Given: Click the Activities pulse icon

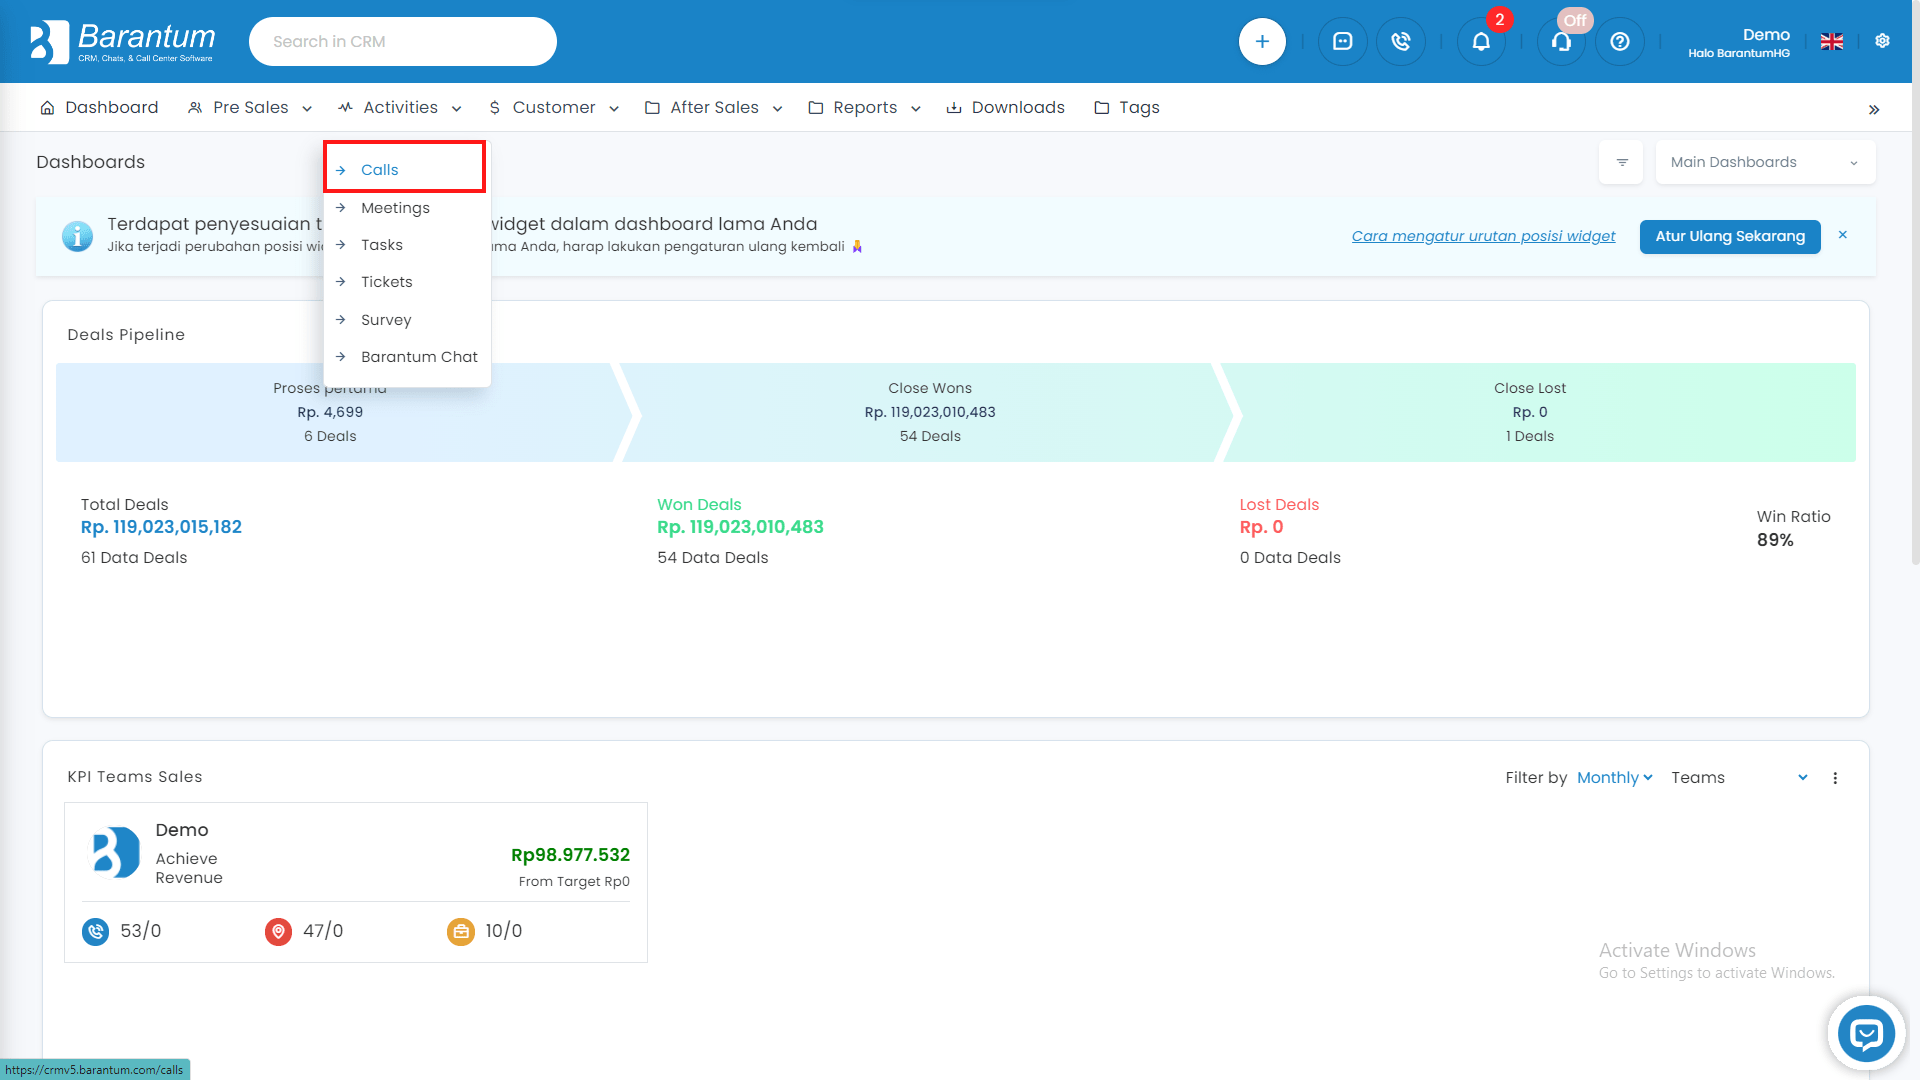Looking at the screenshot, I should click(x=345, y=107).
